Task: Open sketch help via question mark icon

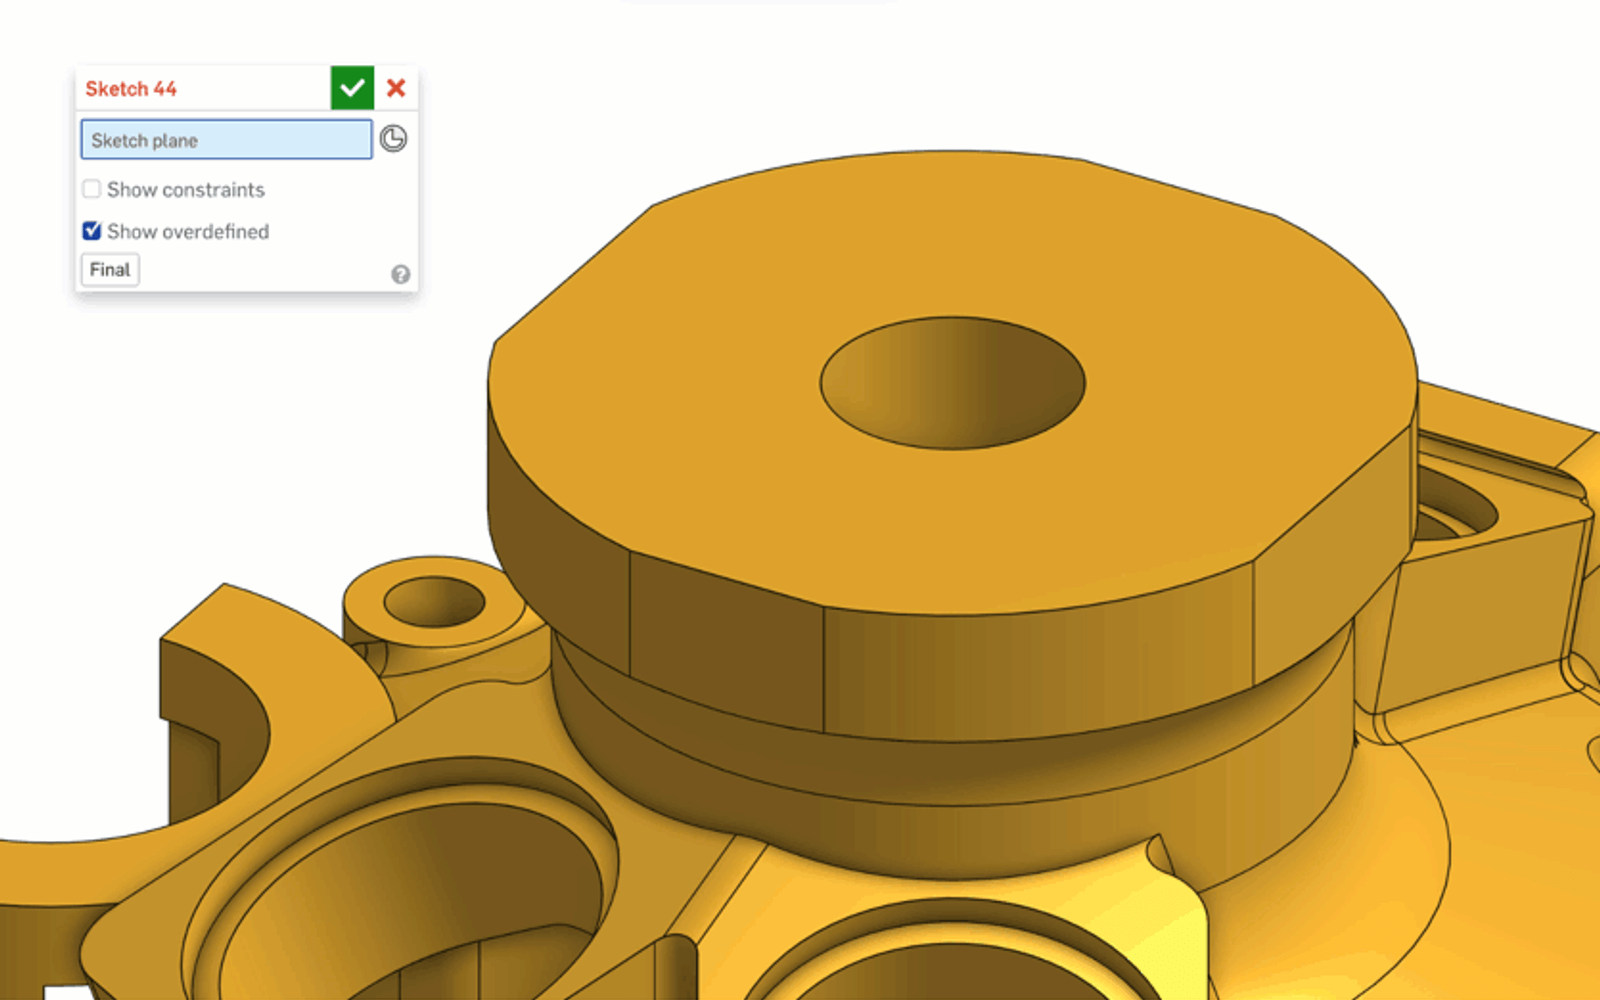Action: (x=400, y=274)
